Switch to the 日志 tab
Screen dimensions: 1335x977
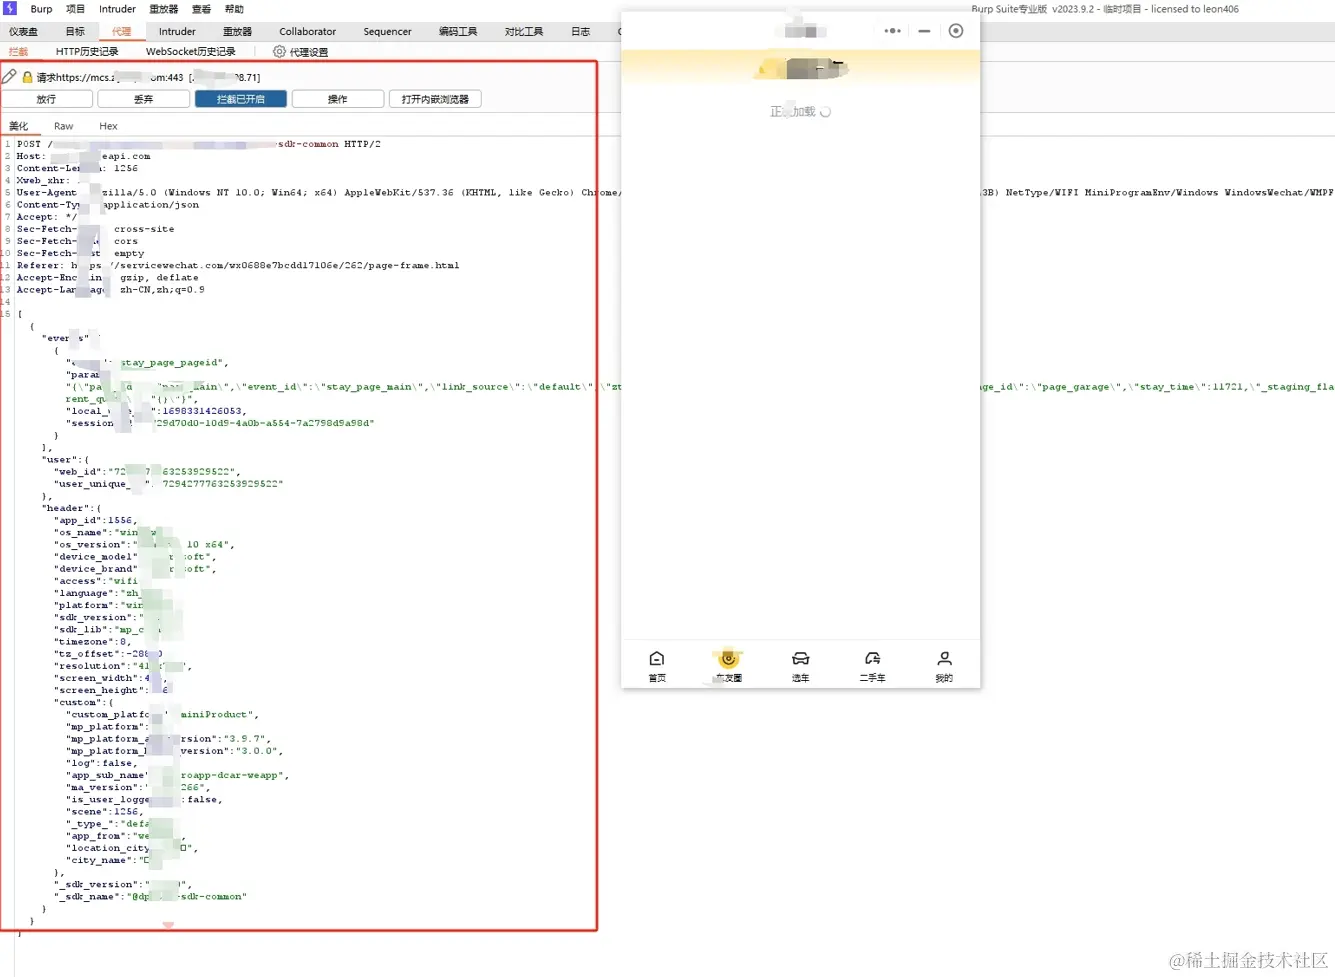click(x=580, y=31)
